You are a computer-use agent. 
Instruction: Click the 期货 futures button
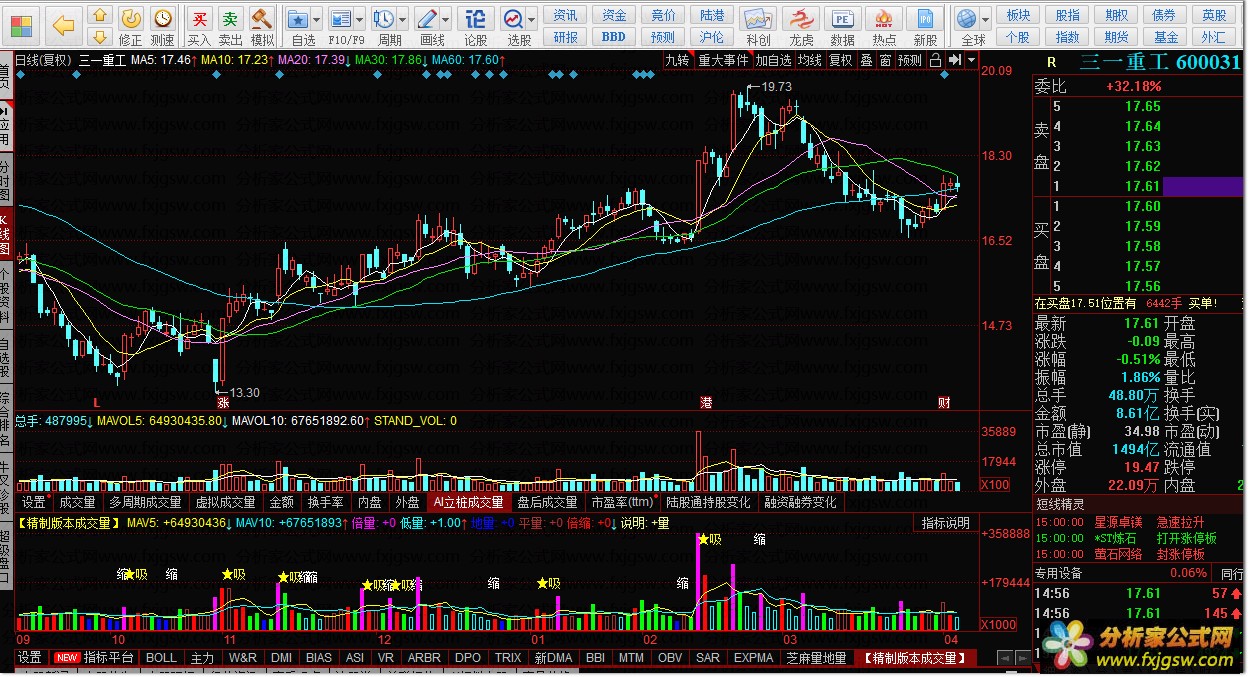click(1116, 37)
